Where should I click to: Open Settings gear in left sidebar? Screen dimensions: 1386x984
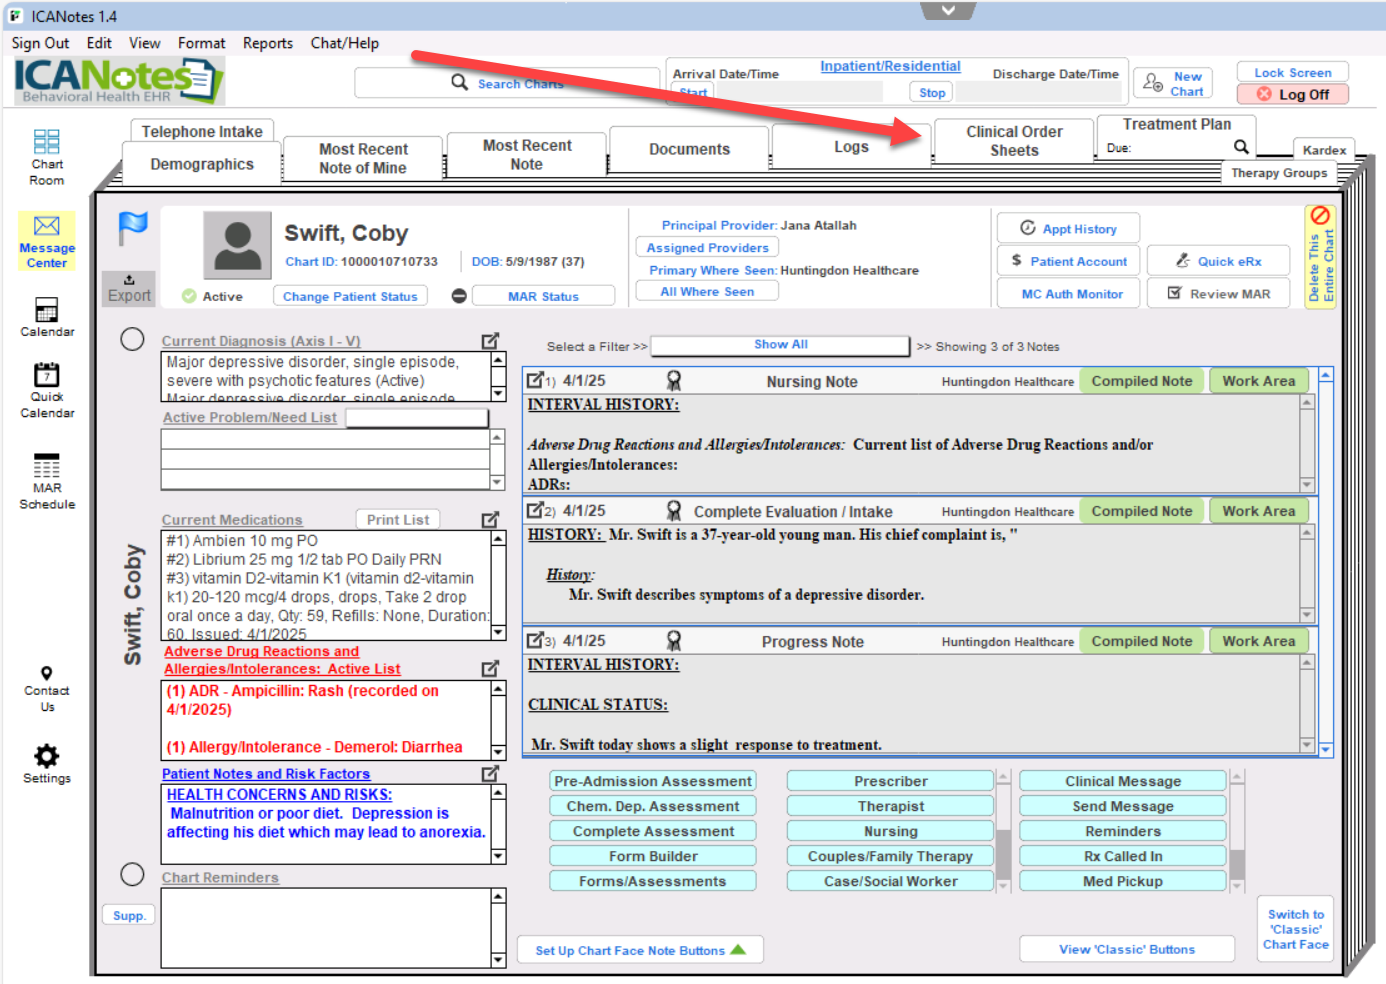click(47, 756)
